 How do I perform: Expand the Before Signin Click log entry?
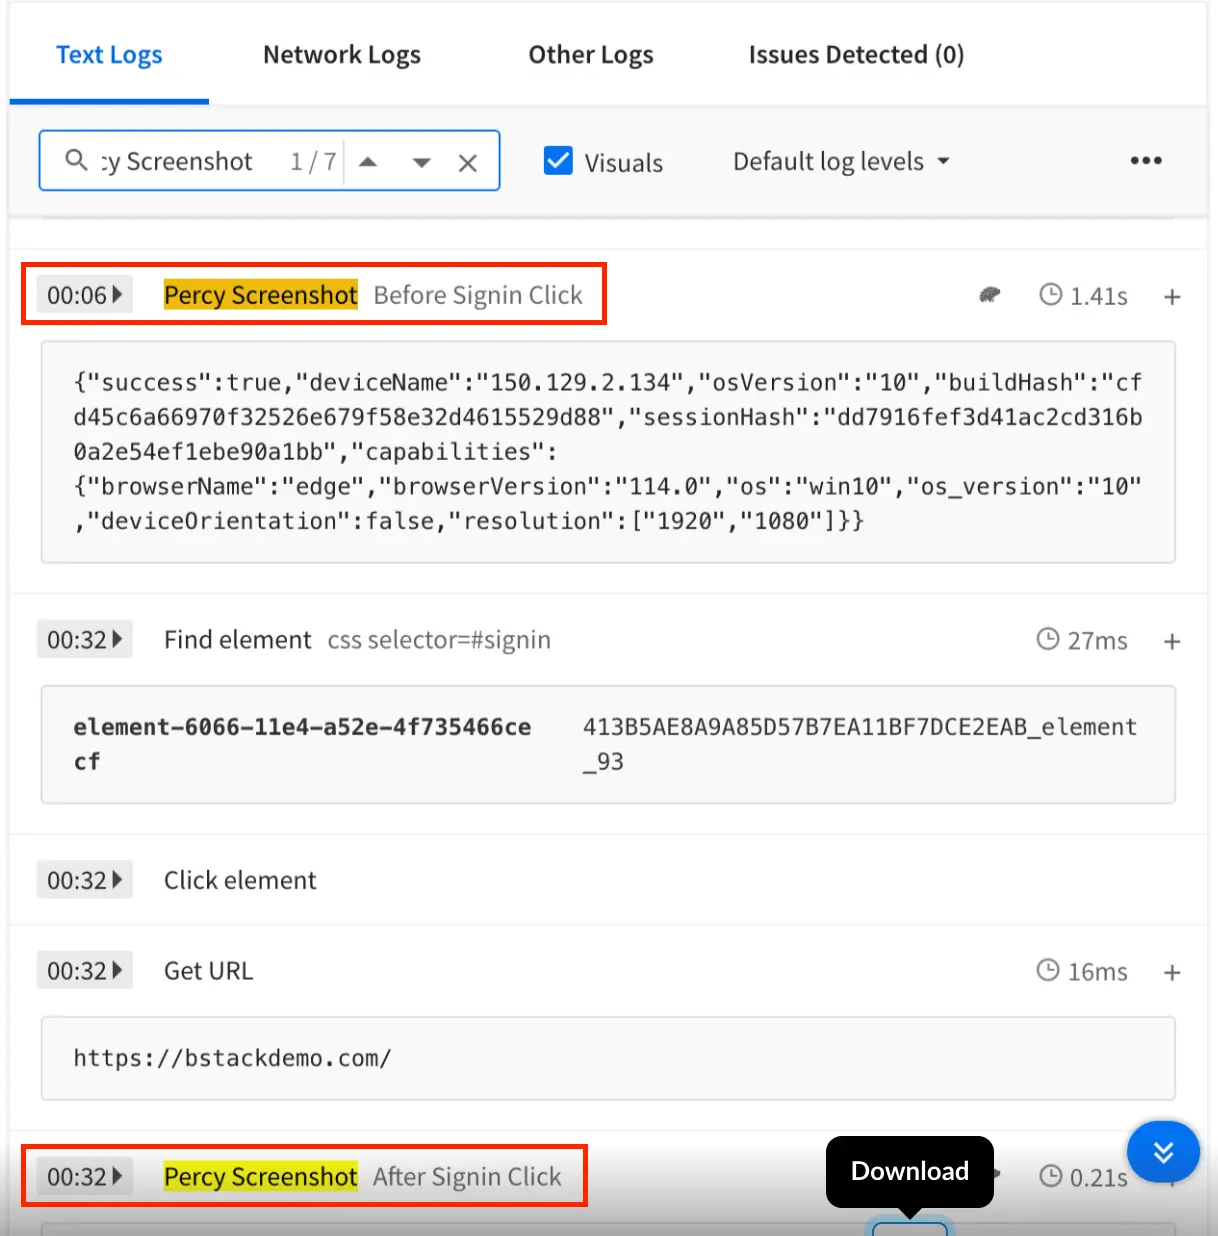[x=1172, y=297]
